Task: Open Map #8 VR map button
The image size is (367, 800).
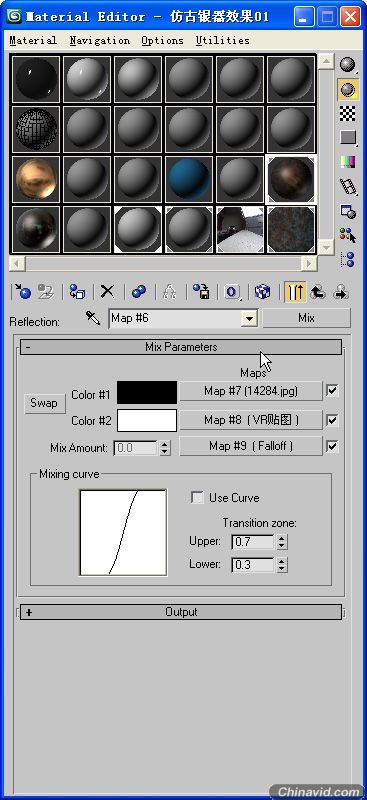Action: tap(251, 420)
